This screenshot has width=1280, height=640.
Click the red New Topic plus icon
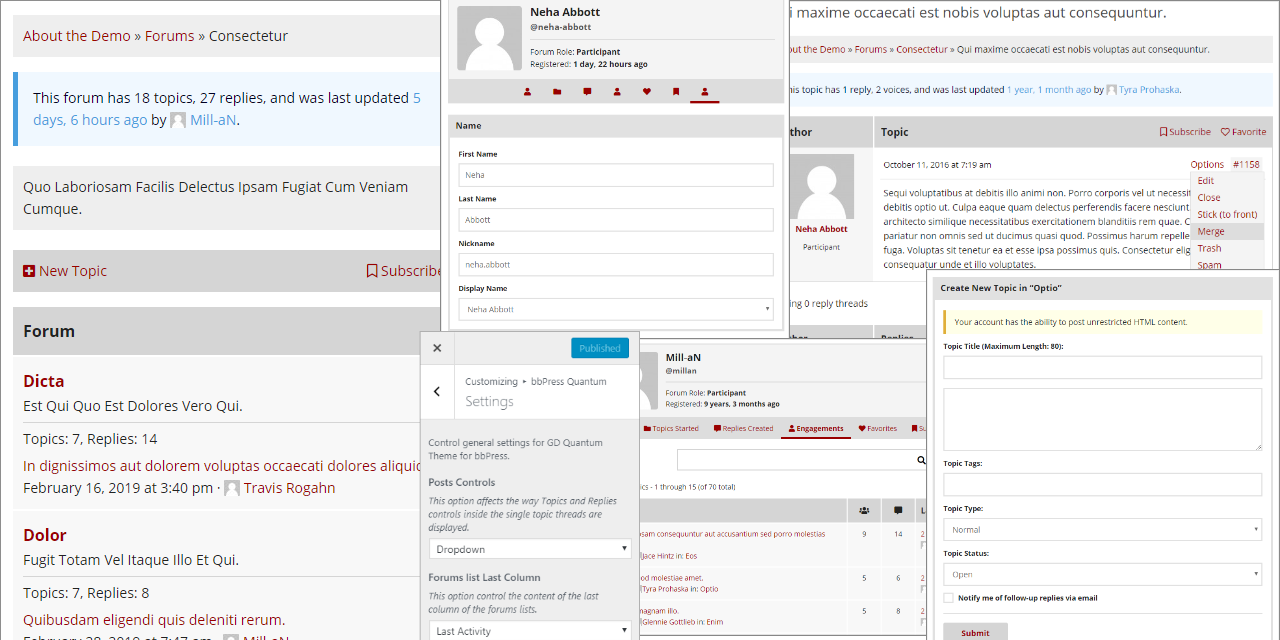[x=27, y=270]
